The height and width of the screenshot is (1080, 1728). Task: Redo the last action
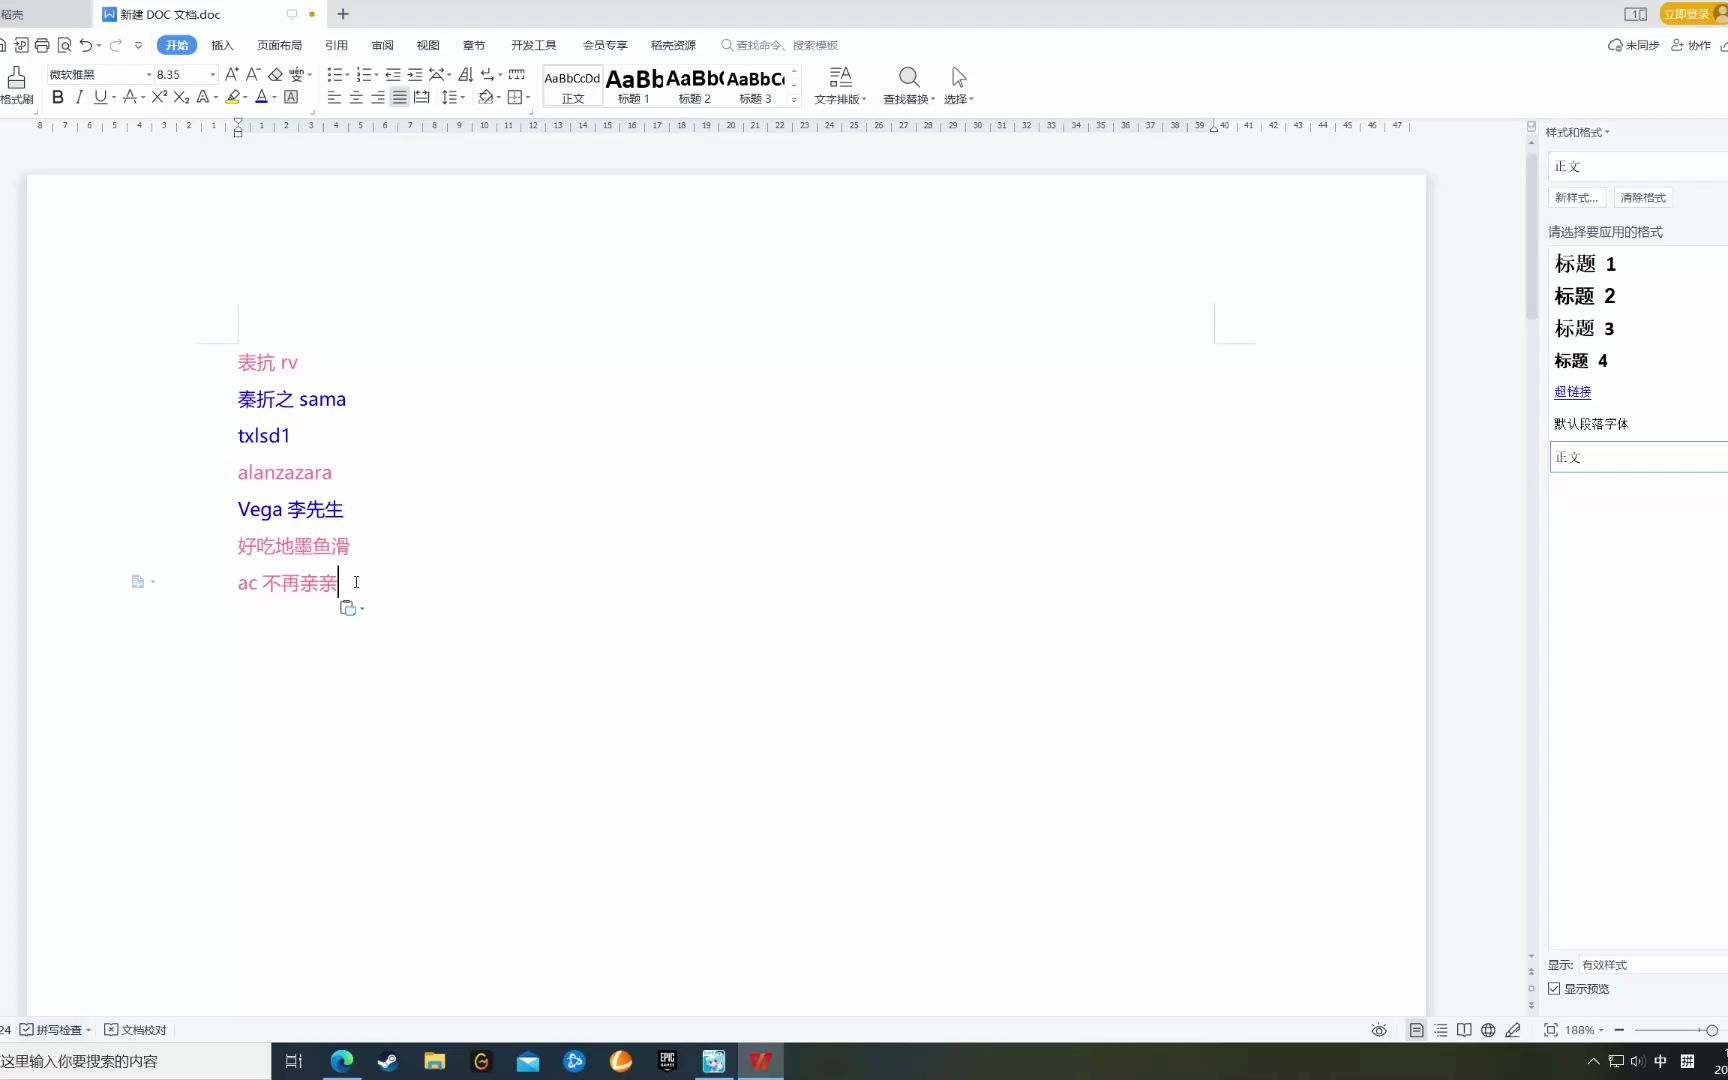[x=116, y=45]
